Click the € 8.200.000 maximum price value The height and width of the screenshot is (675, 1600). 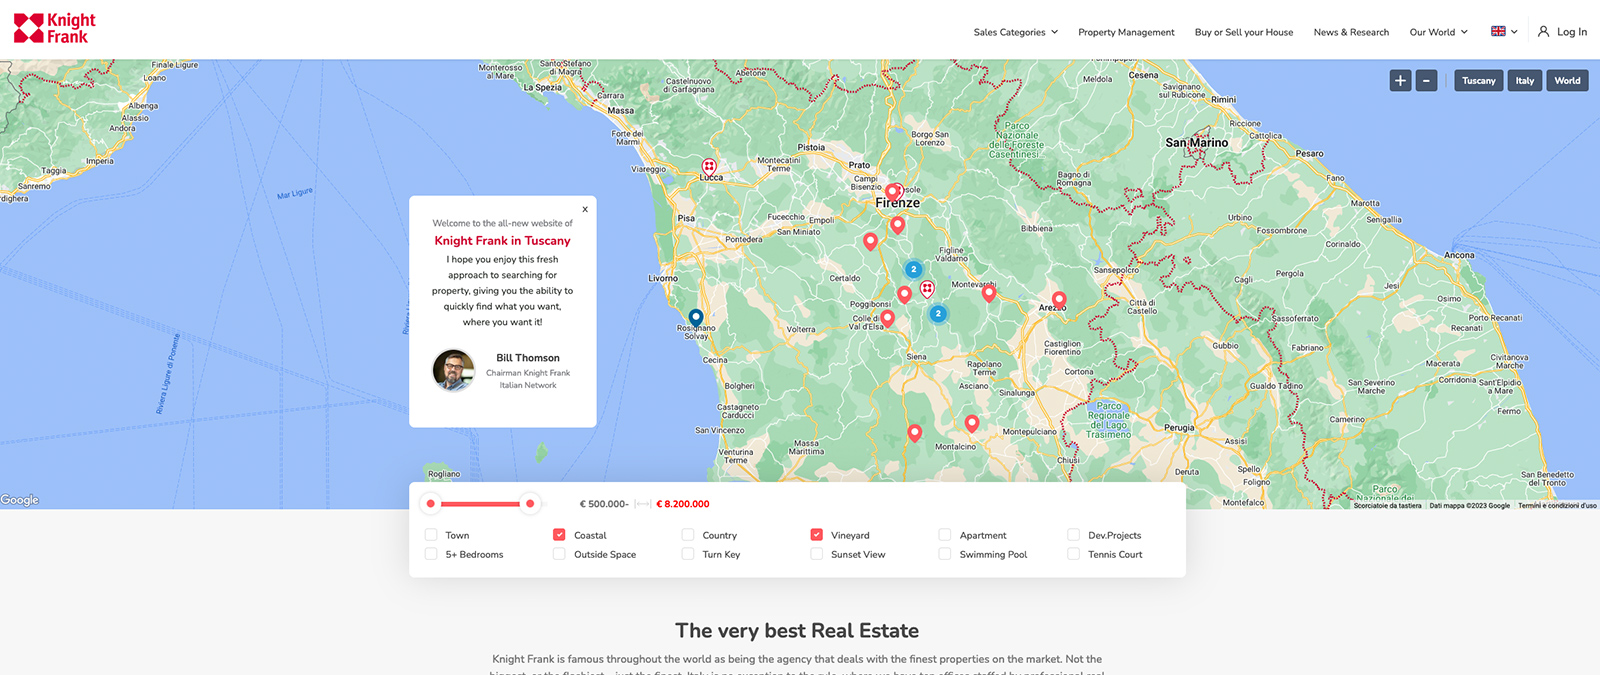point(683,504)
